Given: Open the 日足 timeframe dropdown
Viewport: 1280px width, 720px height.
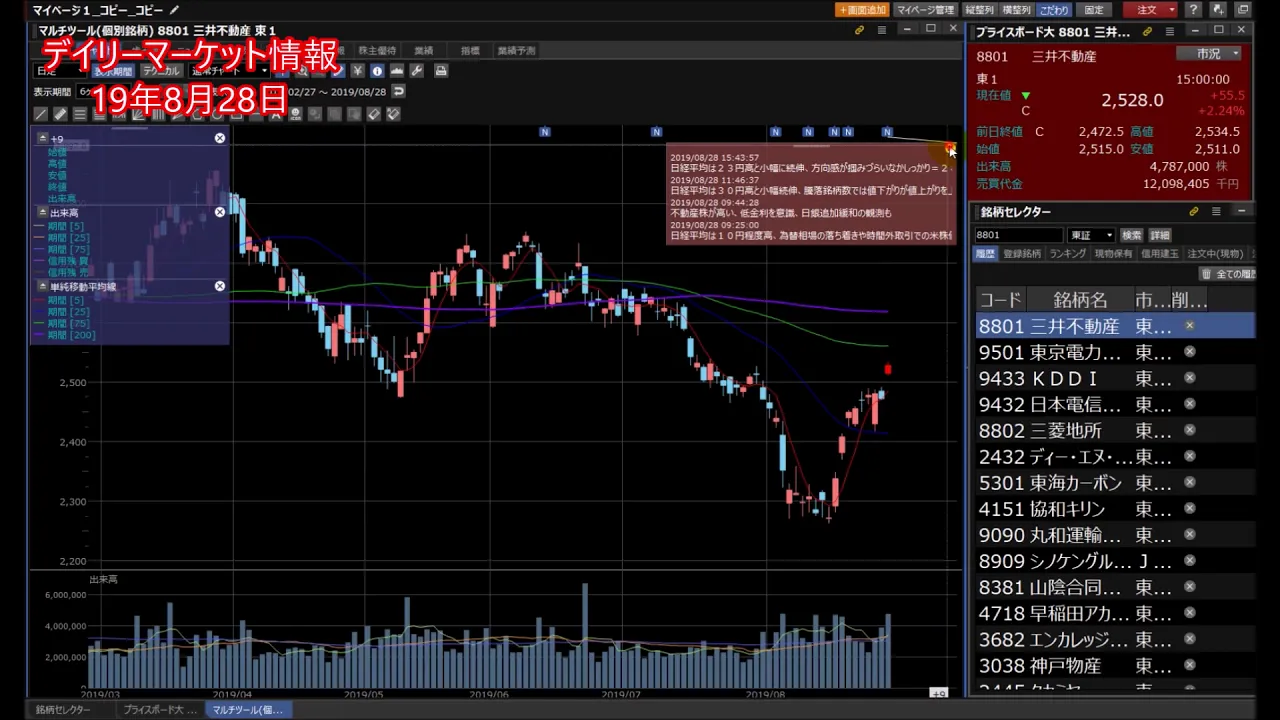Looking at the screenshot, I should [x=60, y=71].
